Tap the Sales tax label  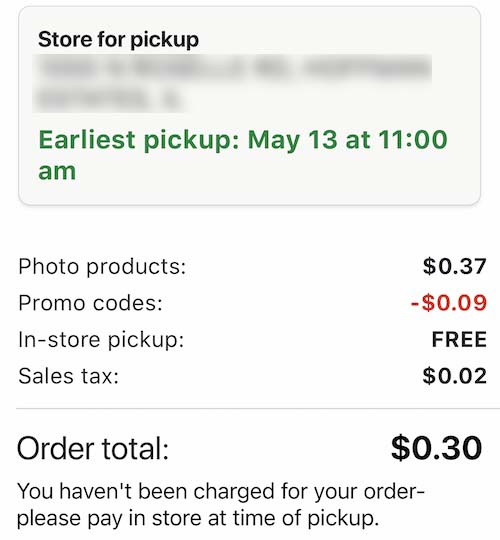69,376
